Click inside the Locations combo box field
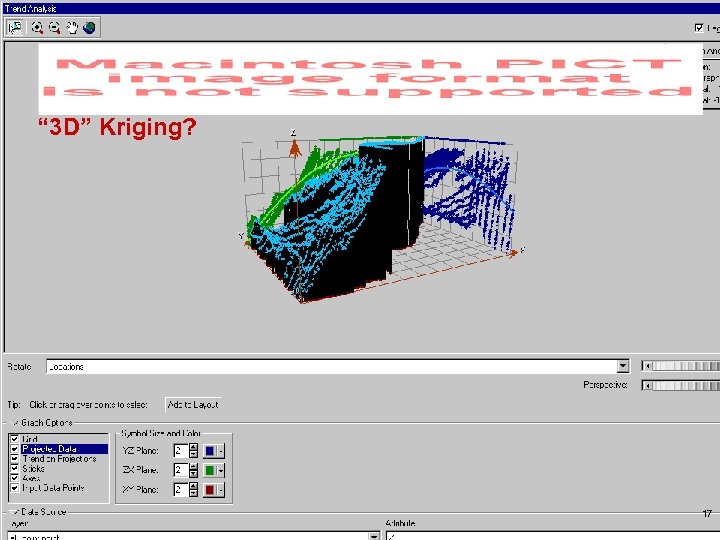 click(332, 366)
